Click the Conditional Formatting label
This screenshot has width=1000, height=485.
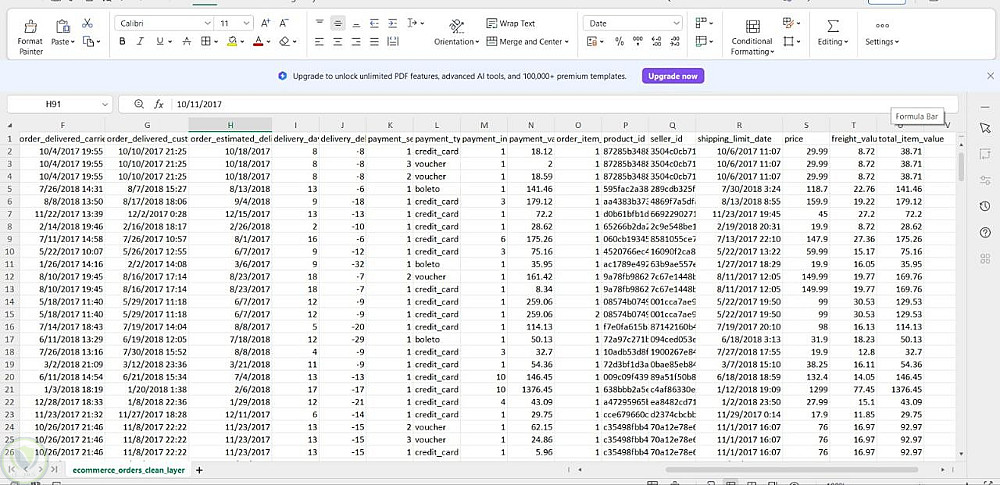click(752, 47)
